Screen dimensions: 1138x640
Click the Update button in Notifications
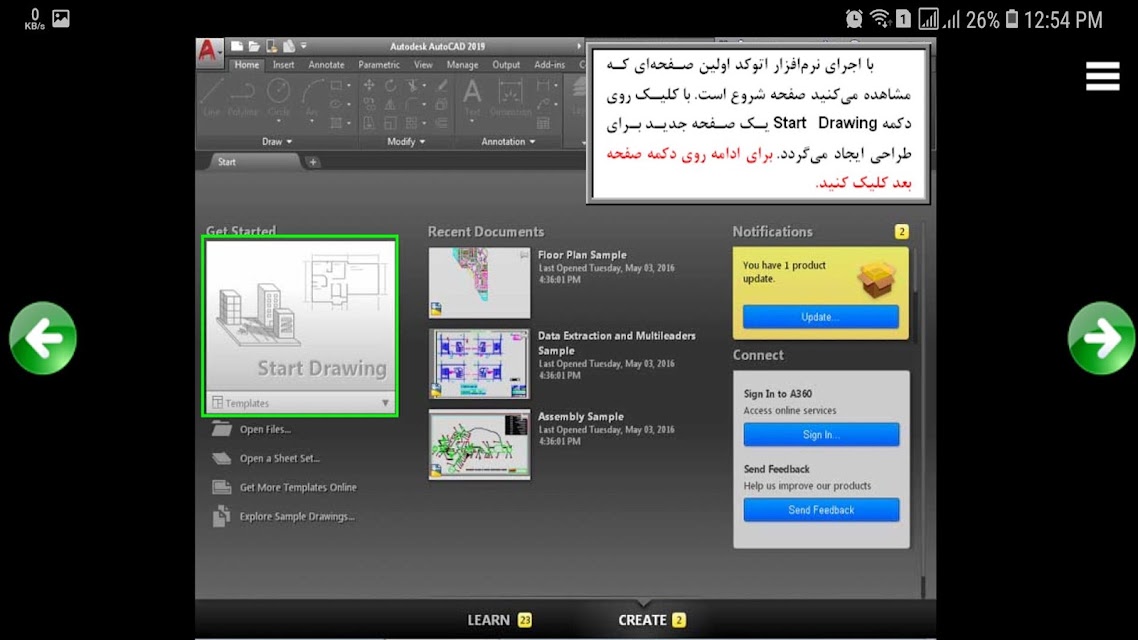[820, 317]
